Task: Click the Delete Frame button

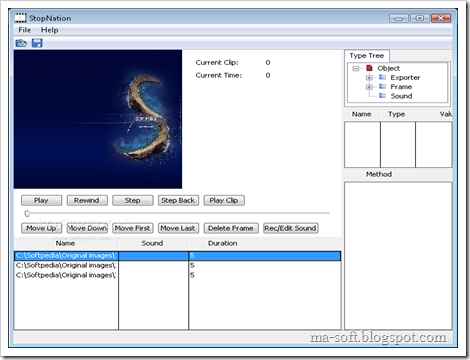Action: point(231,228)
